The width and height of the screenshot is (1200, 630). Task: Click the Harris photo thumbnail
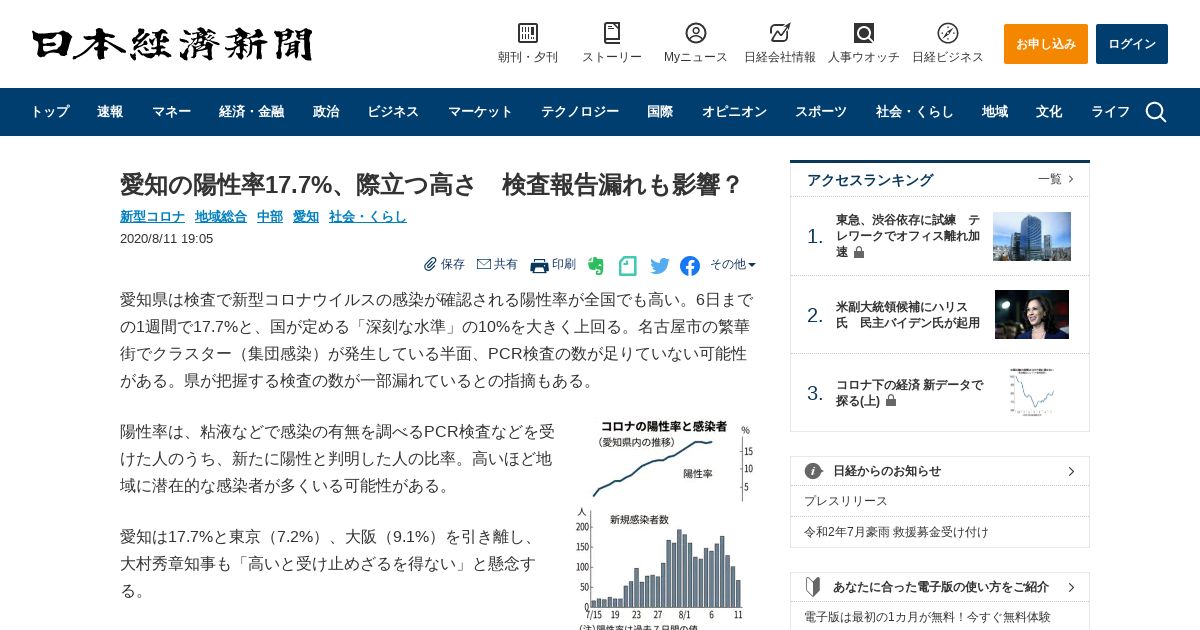(1032, 314)
